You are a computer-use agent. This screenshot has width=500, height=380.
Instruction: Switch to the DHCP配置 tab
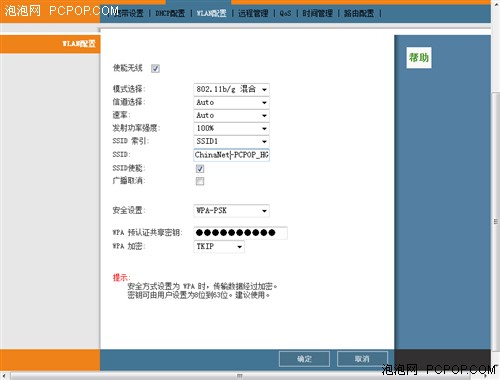pyautogui.click(x=170, y=13)
